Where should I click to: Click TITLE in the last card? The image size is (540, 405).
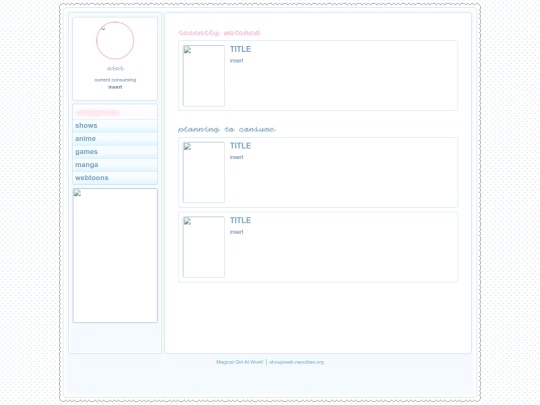pyautogui.click(x=240, y=220)
